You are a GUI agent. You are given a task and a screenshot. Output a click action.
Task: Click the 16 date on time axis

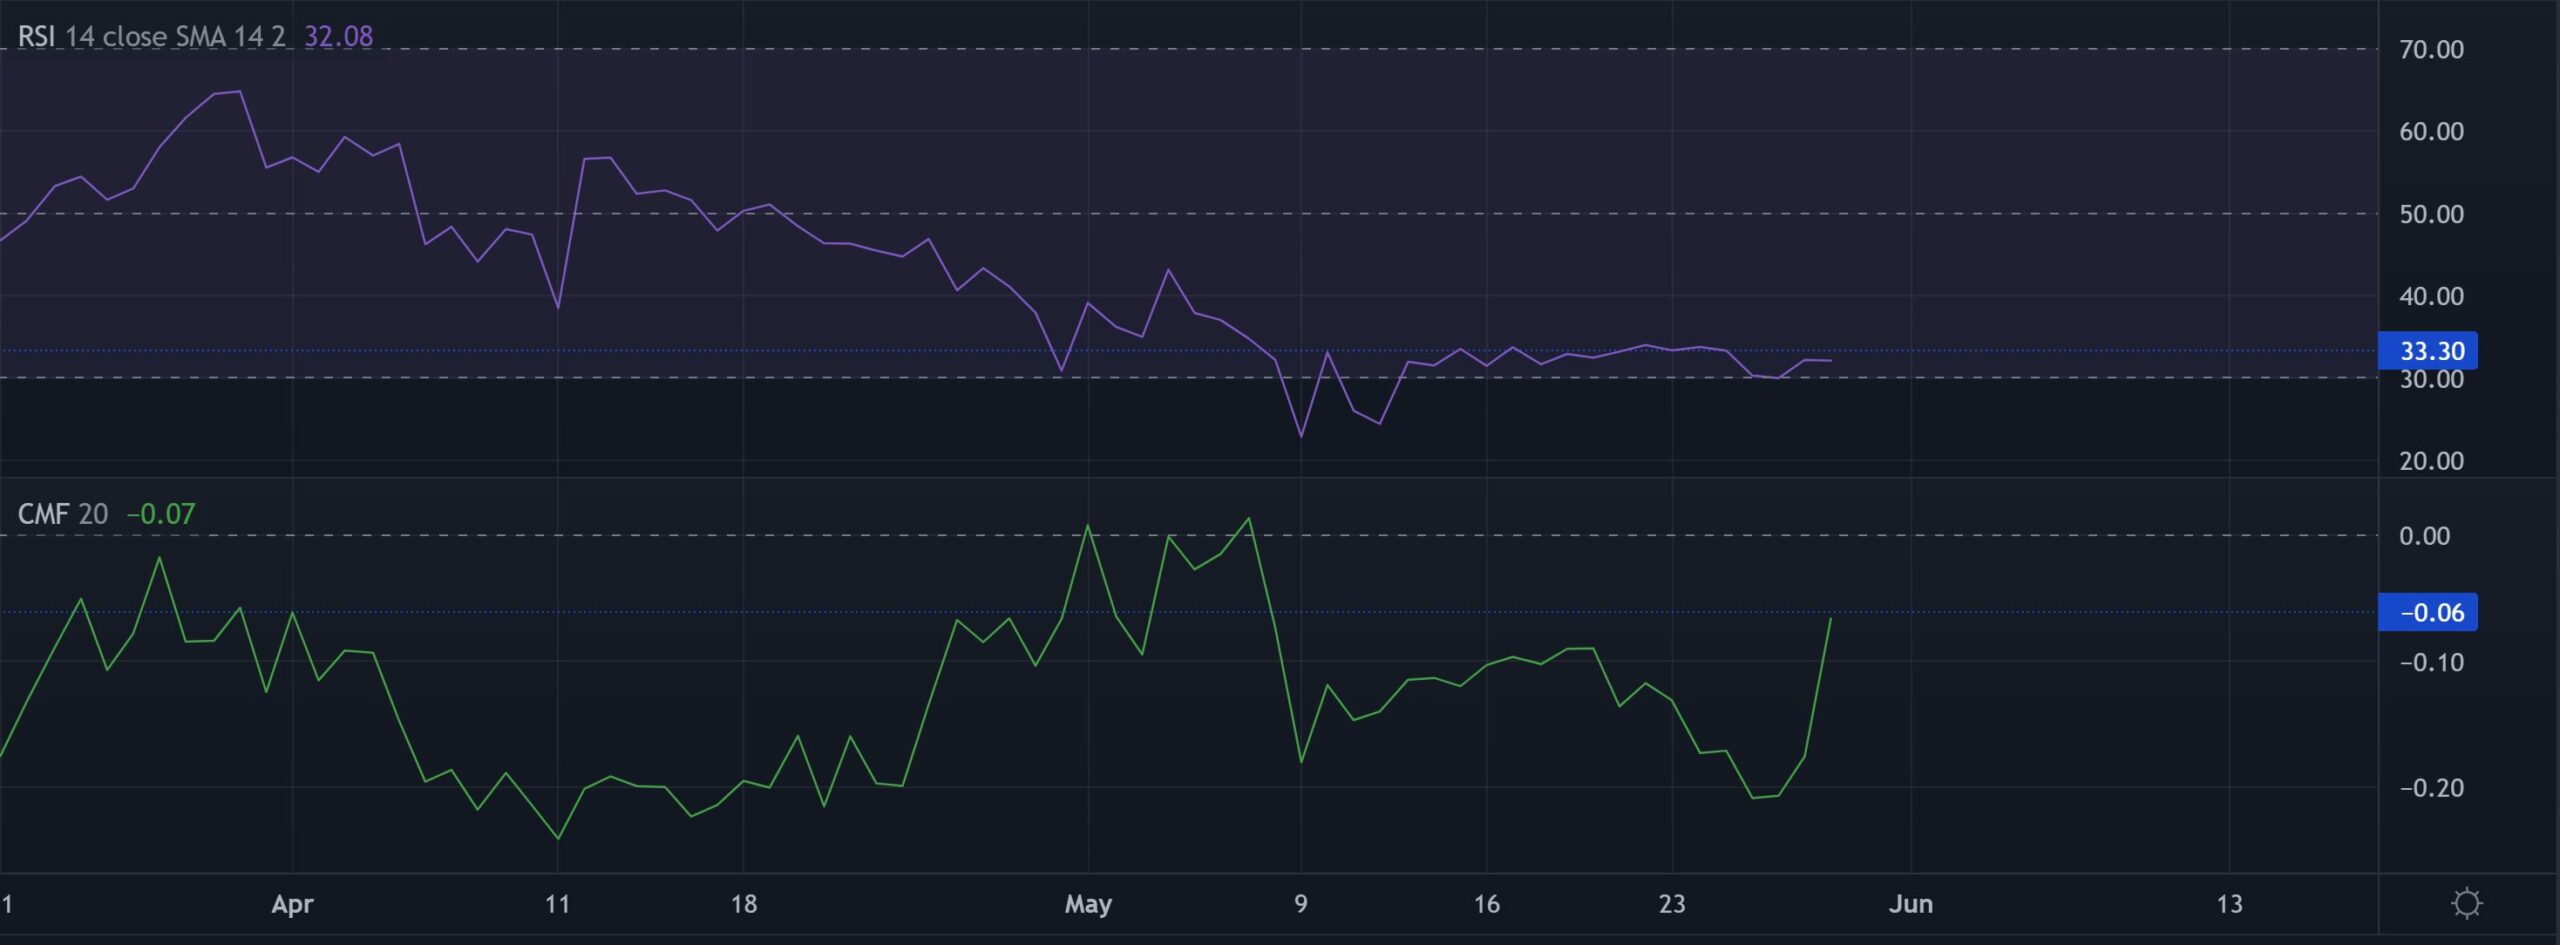1487,905
